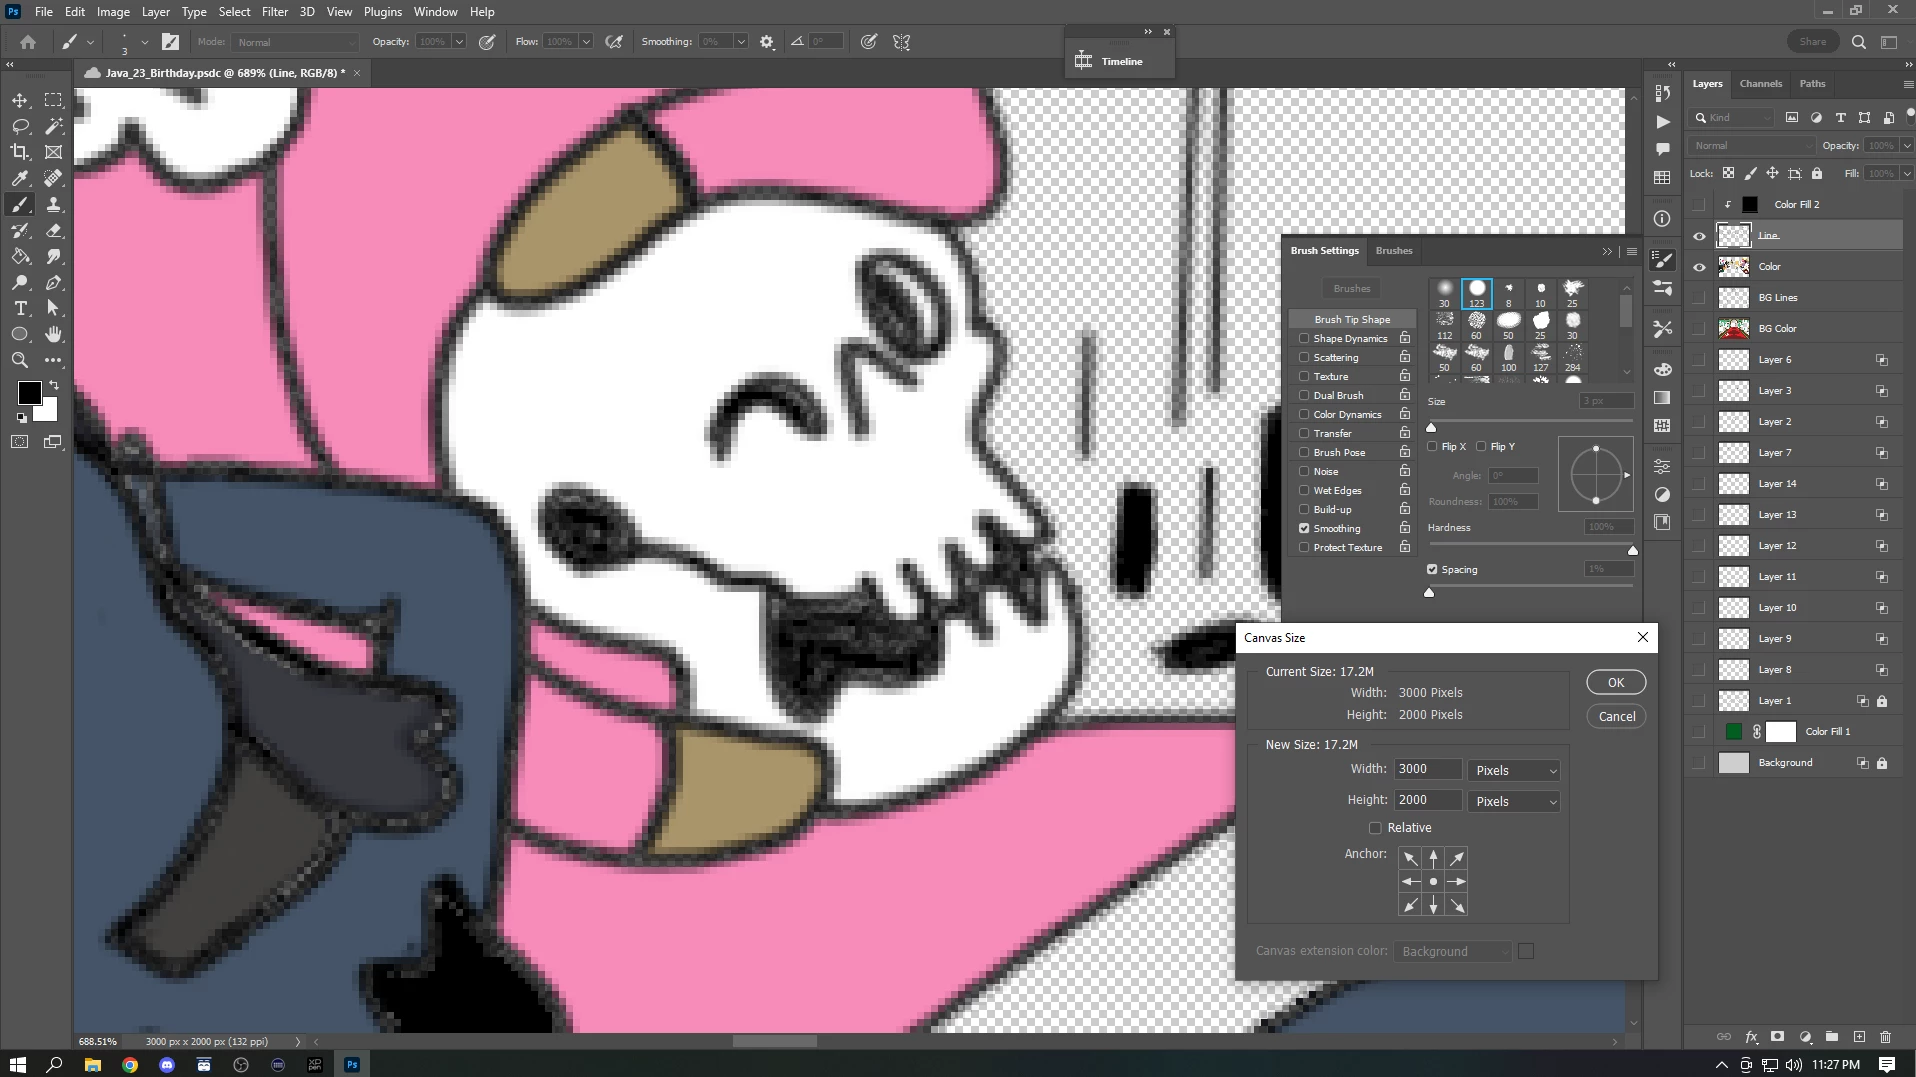Select the Background layer thumbnail
Image resolution: width=1916 pixels, height=1077 pixels.
(1734, 763)
